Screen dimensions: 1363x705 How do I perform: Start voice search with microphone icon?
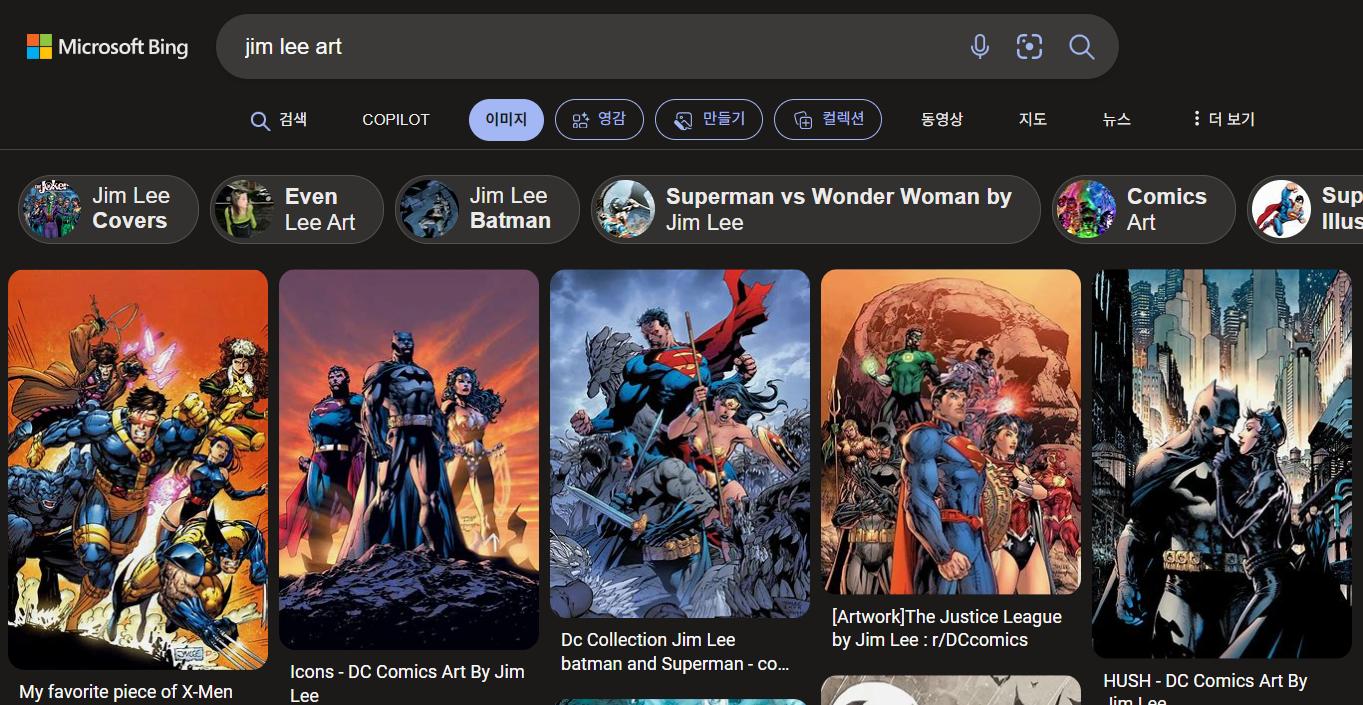[x=980, y=46]
